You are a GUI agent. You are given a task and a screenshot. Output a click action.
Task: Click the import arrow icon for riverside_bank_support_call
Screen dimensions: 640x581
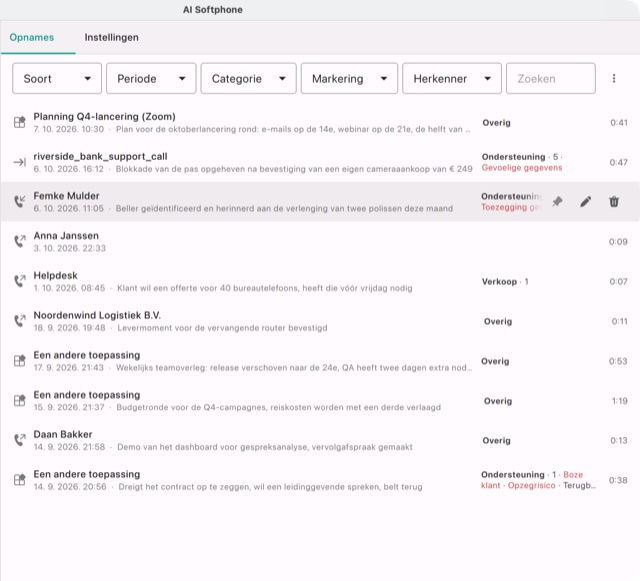pos(20,162)
